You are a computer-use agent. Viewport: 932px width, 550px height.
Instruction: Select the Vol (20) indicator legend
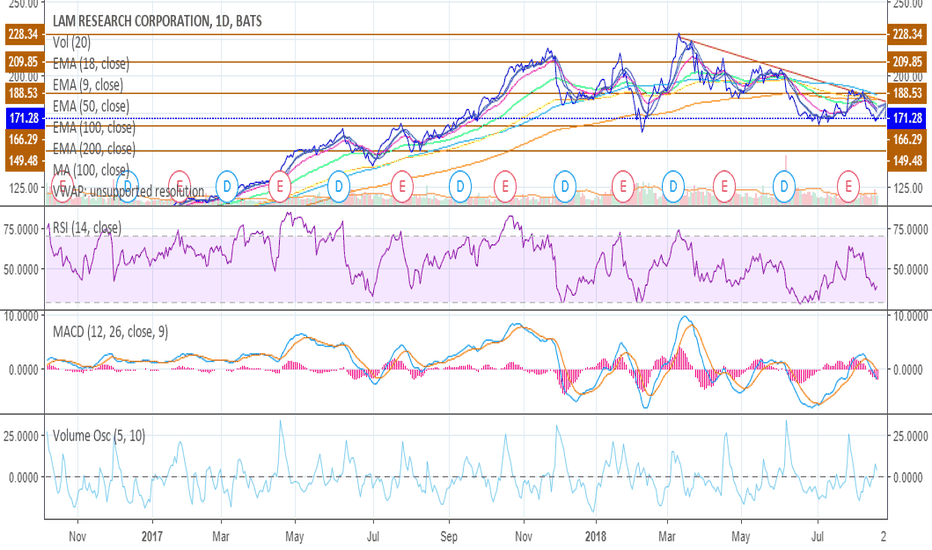pyautogui.click(x=71, y=42)
